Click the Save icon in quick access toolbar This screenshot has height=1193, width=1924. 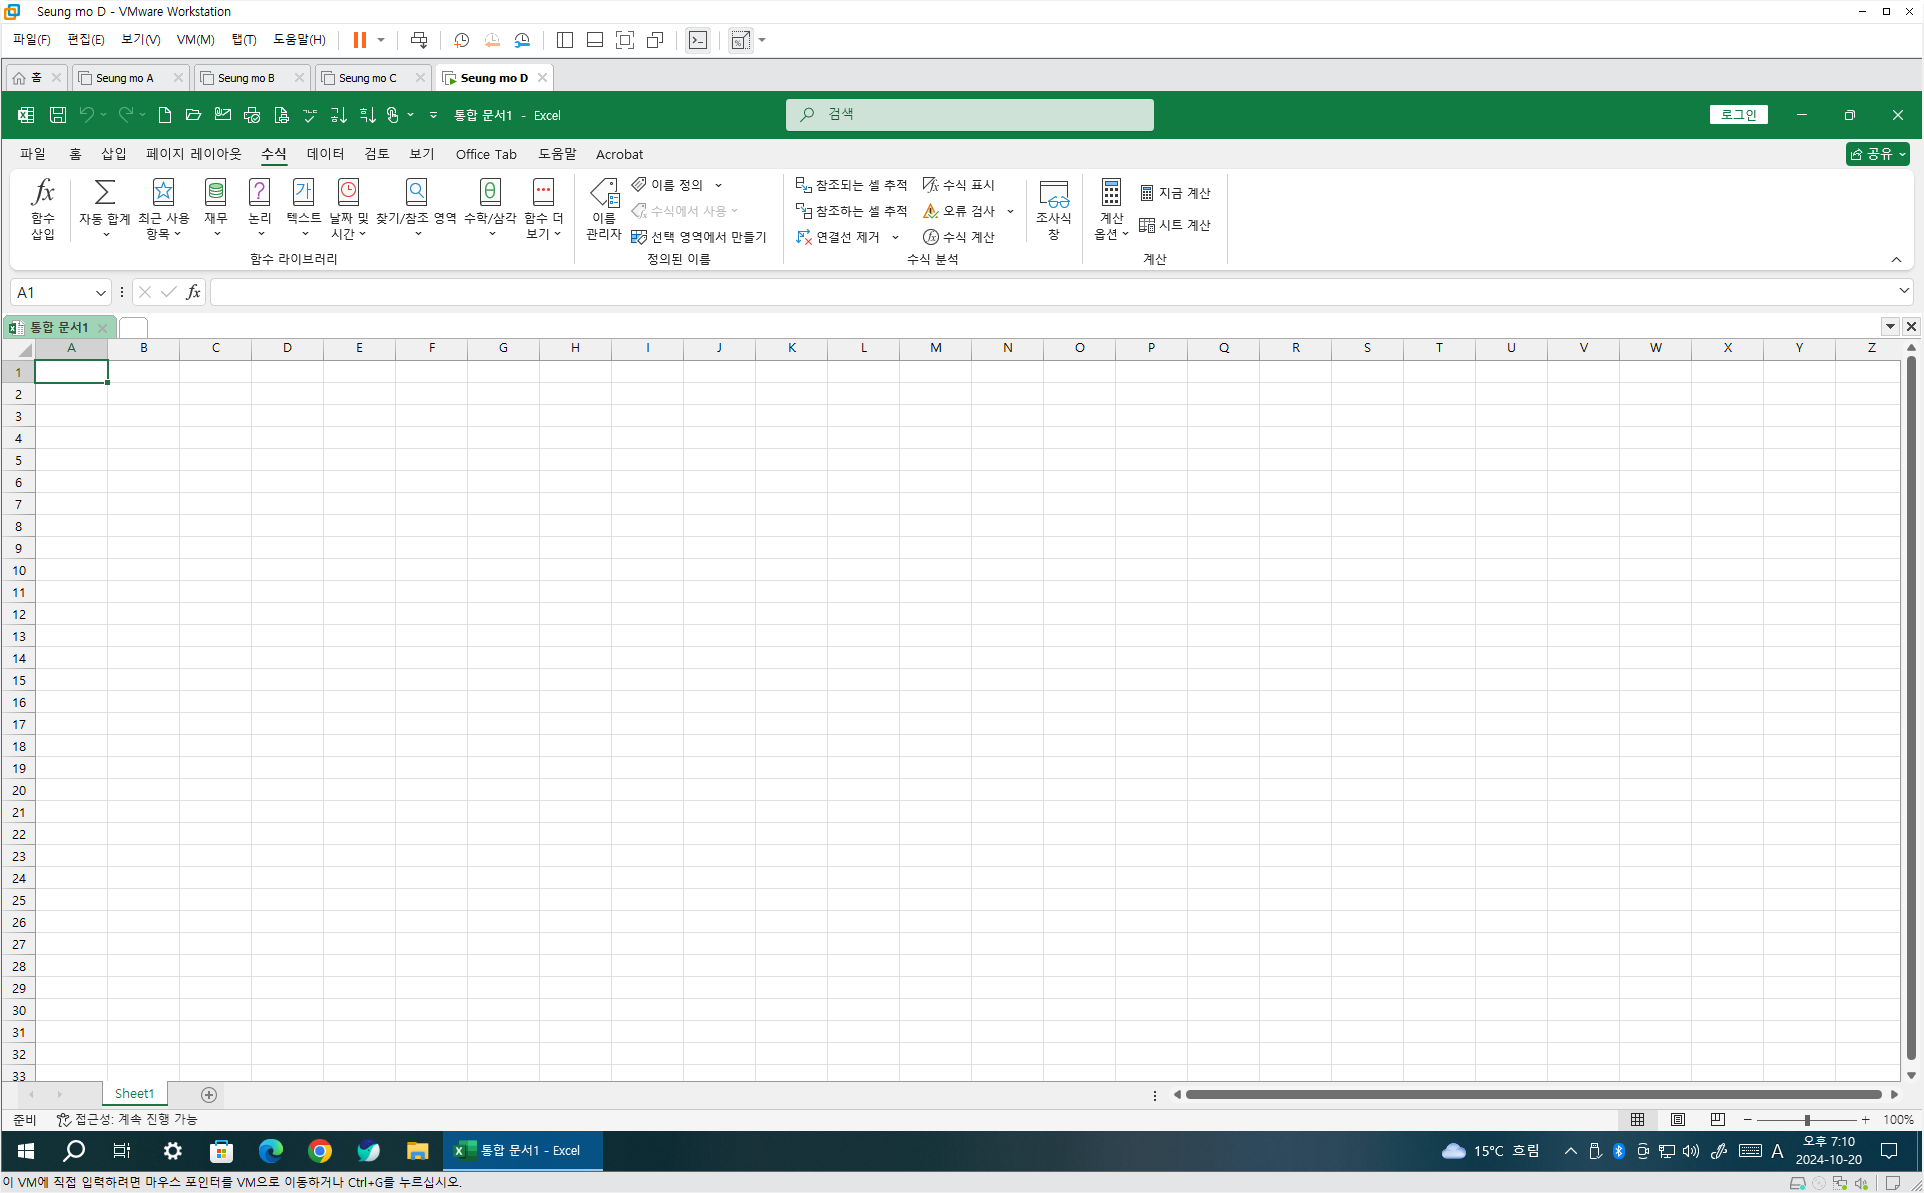58,115
